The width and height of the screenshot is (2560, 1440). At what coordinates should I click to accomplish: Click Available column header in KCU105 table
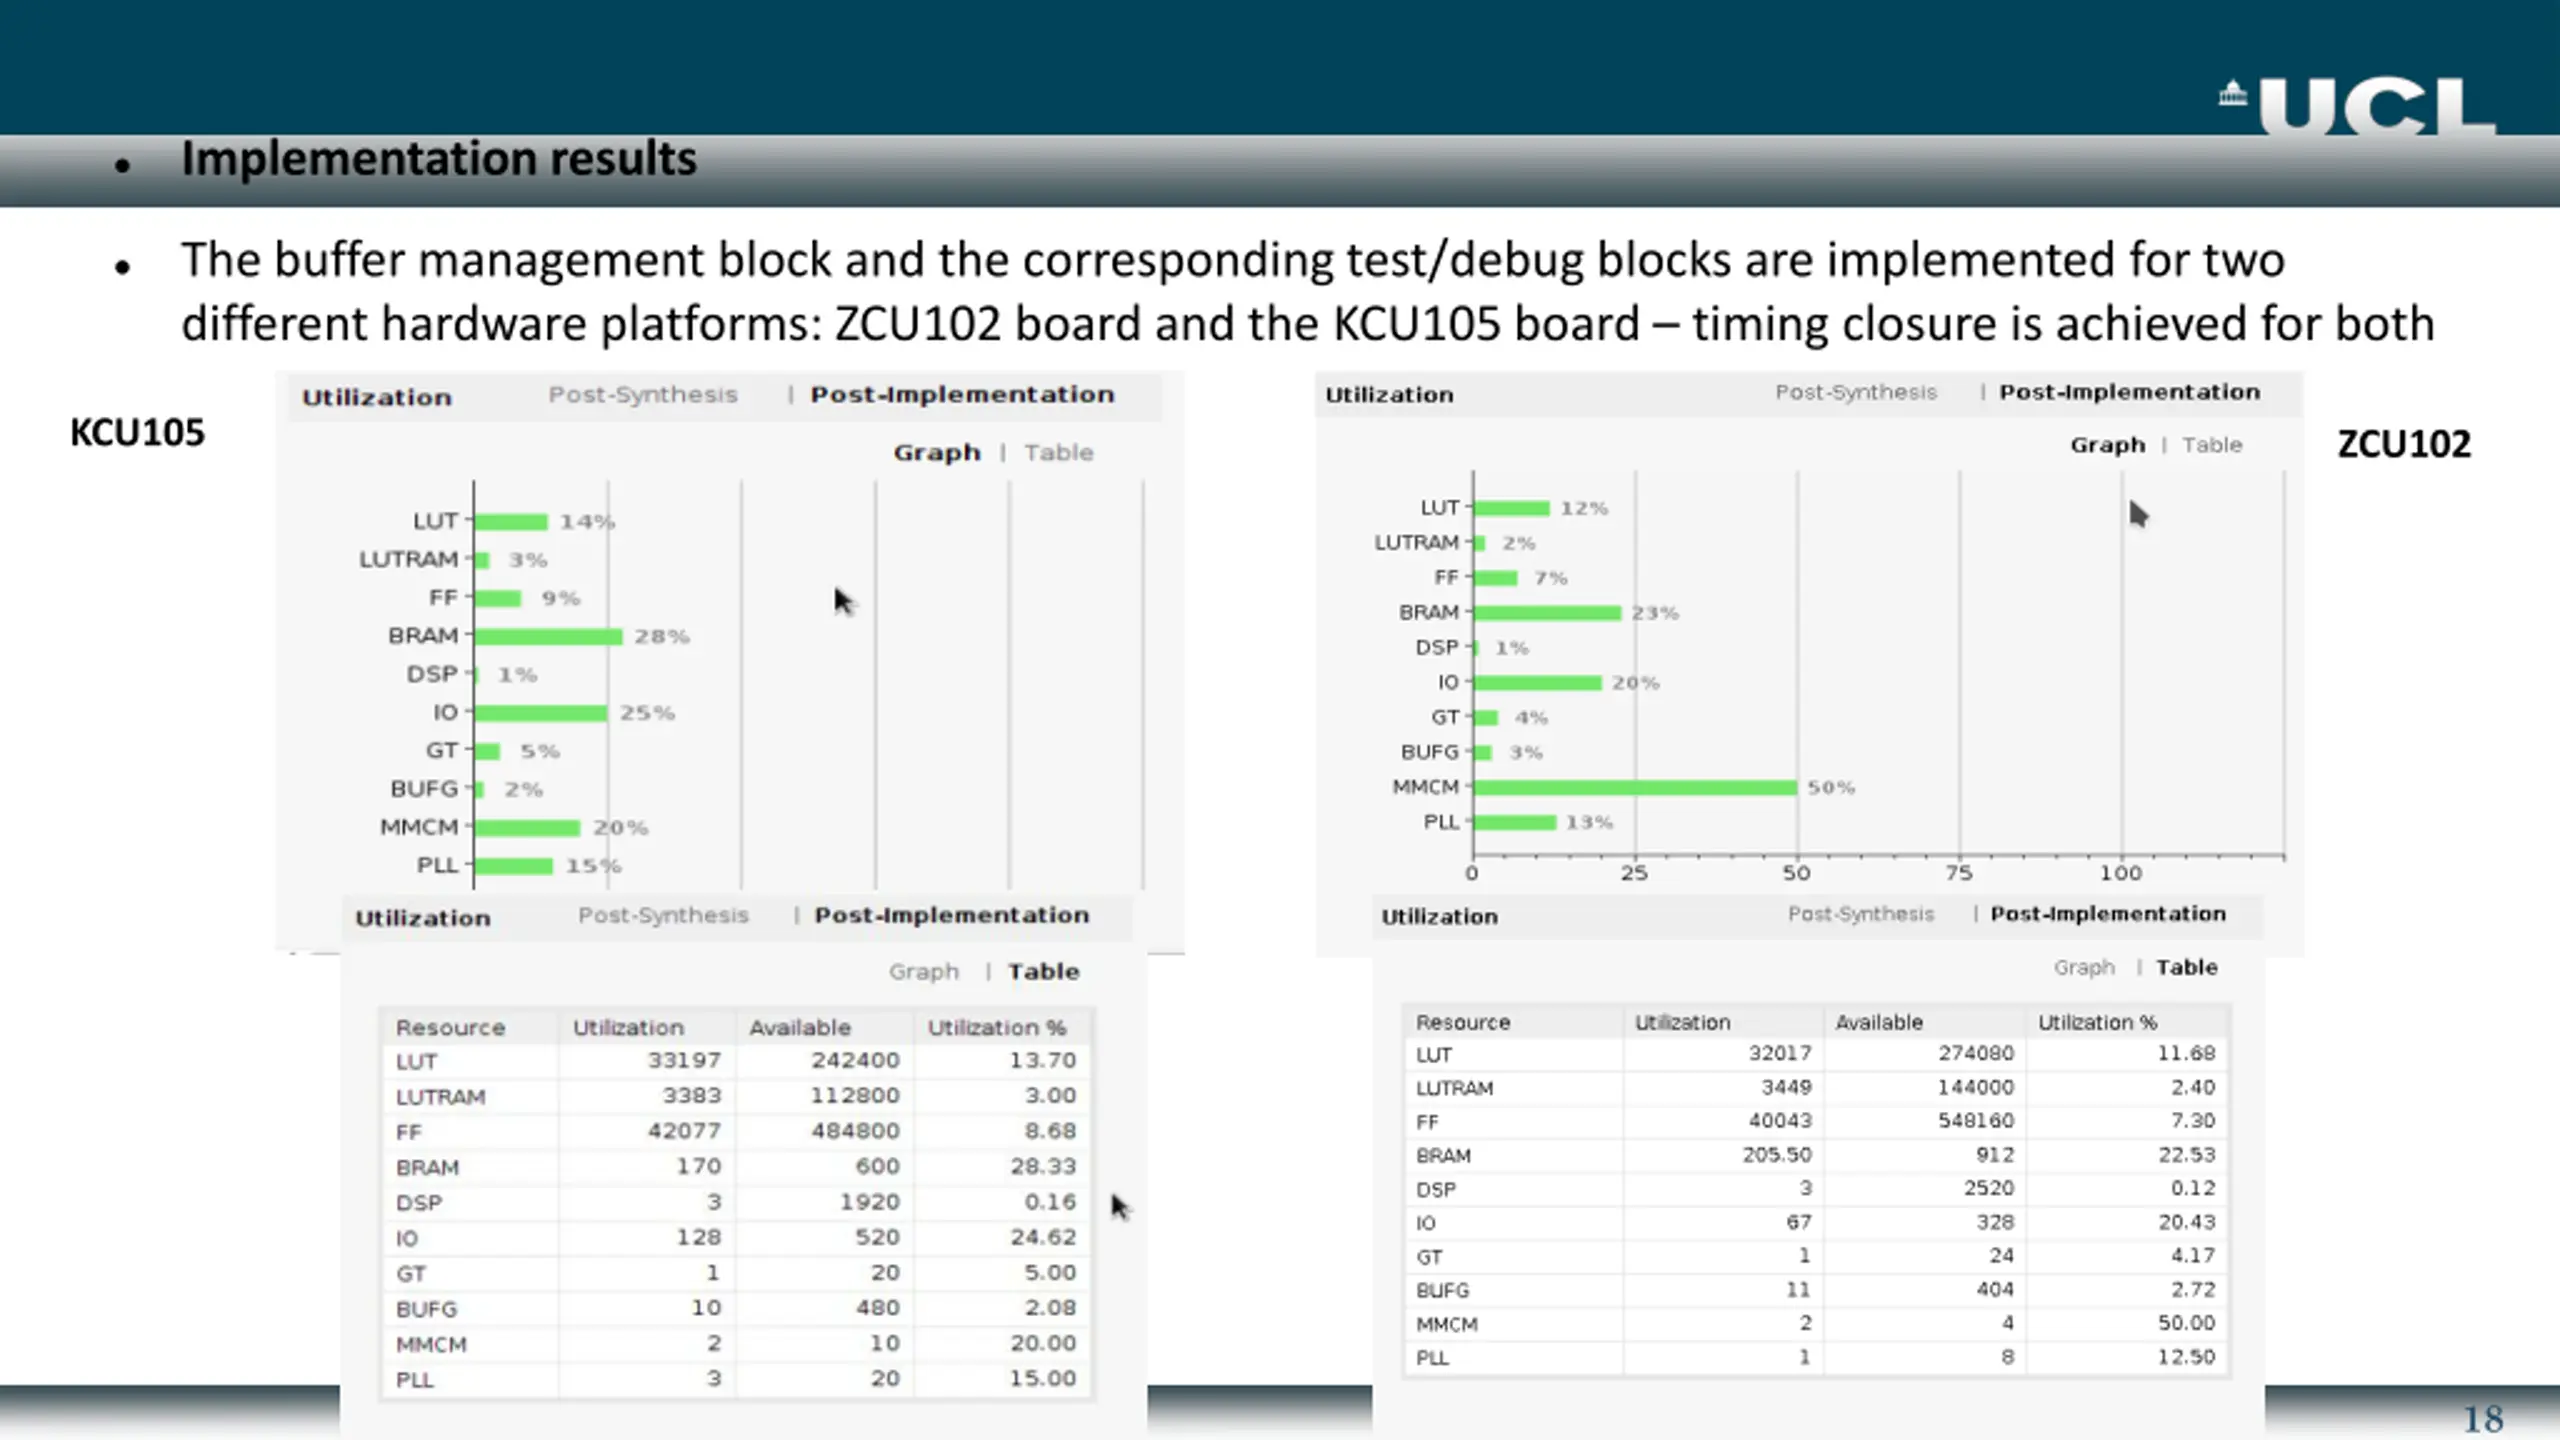pos(800,1028)
